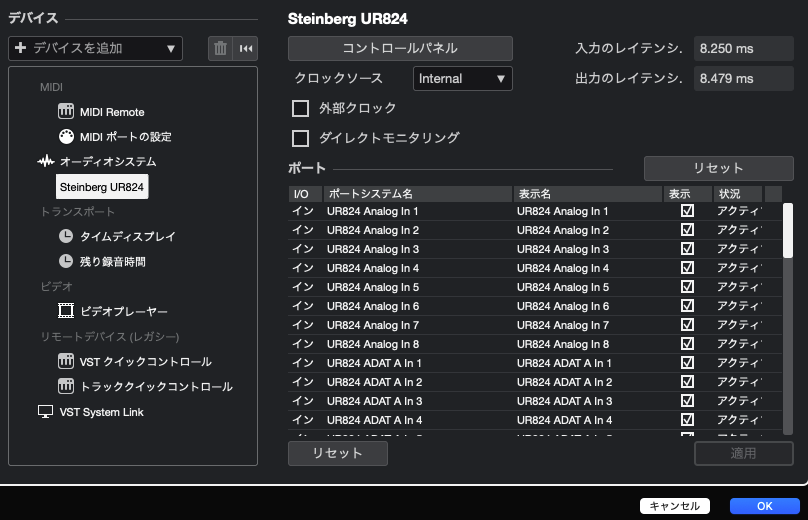Image resolution: width=808 pixels, height=520 pixels.
Task: Uncheck 表示 for UR824 ADAT A In 4
Action: click(x=687, y=420)
